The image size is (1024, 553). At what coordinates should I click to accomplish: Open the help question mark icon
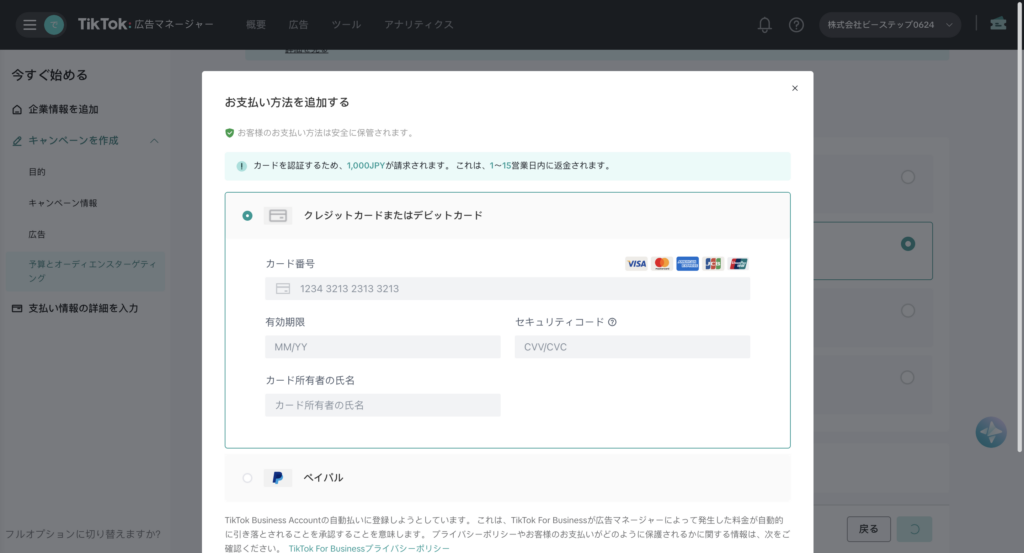[796, 25]
